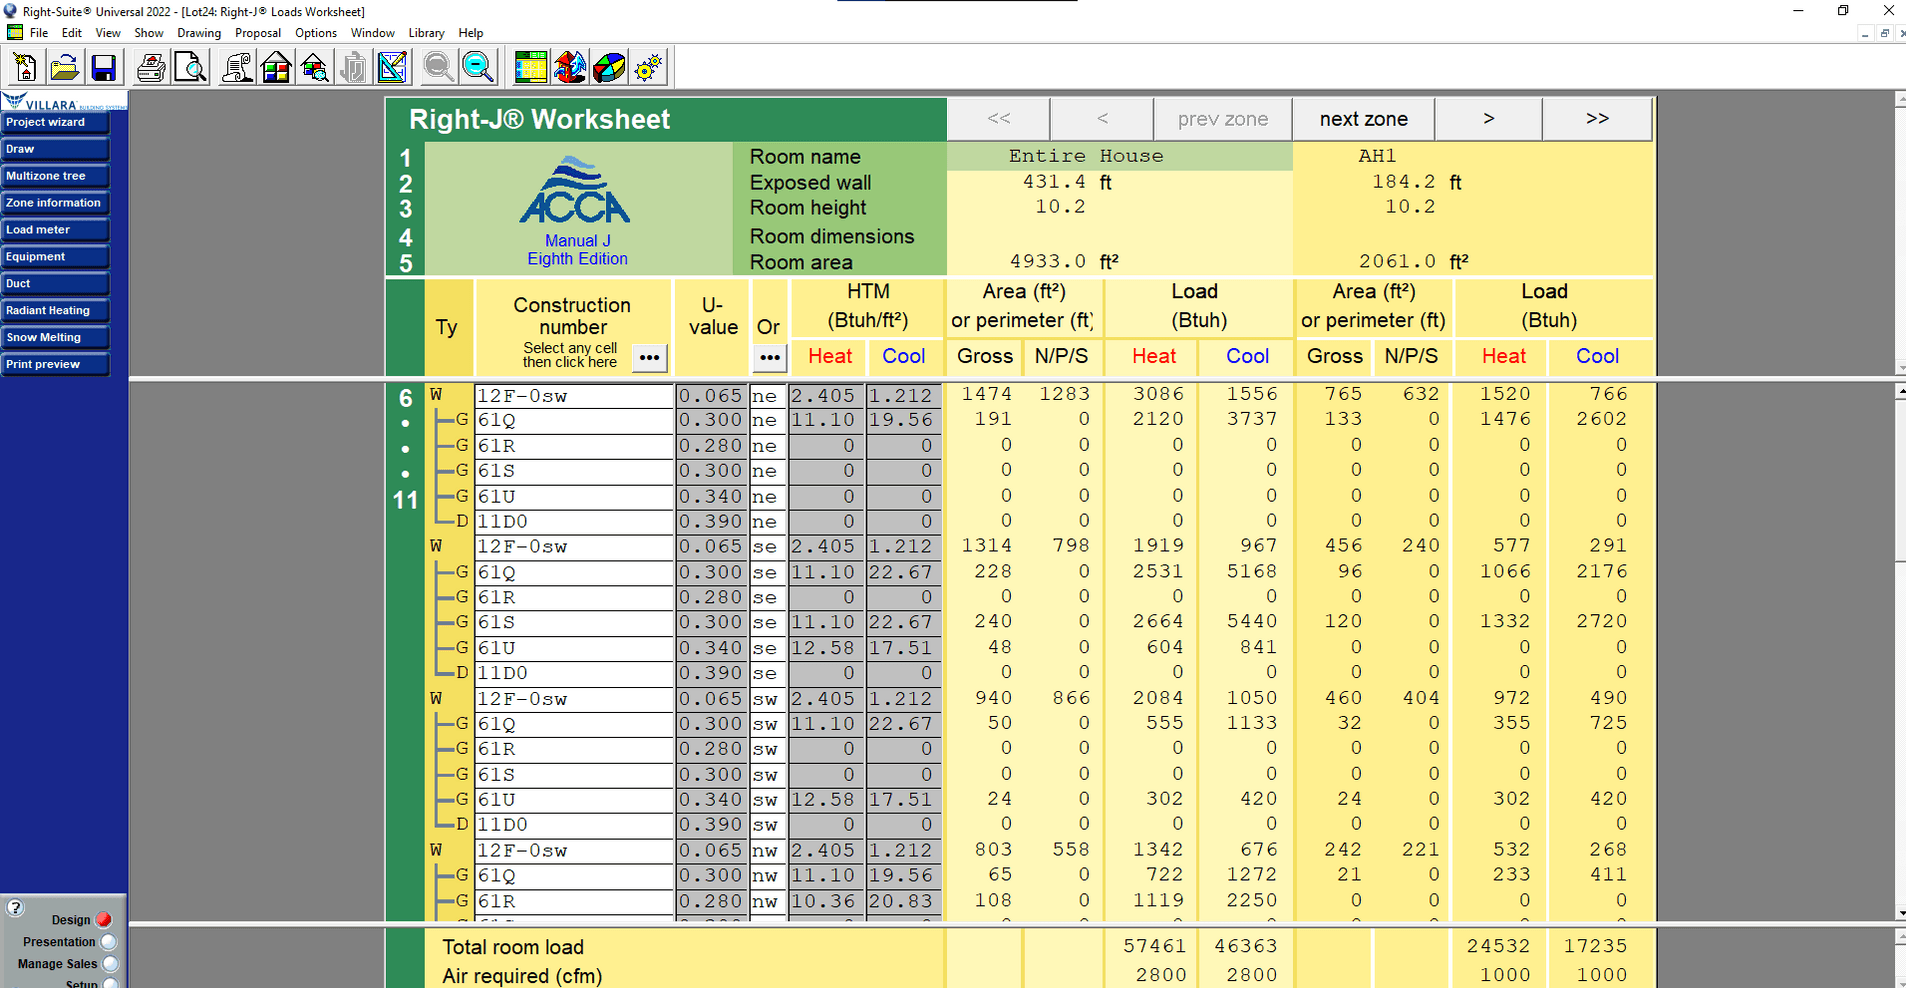
Task: Open orientation selector ellipsis button under Or
Action: pos(769,358)
